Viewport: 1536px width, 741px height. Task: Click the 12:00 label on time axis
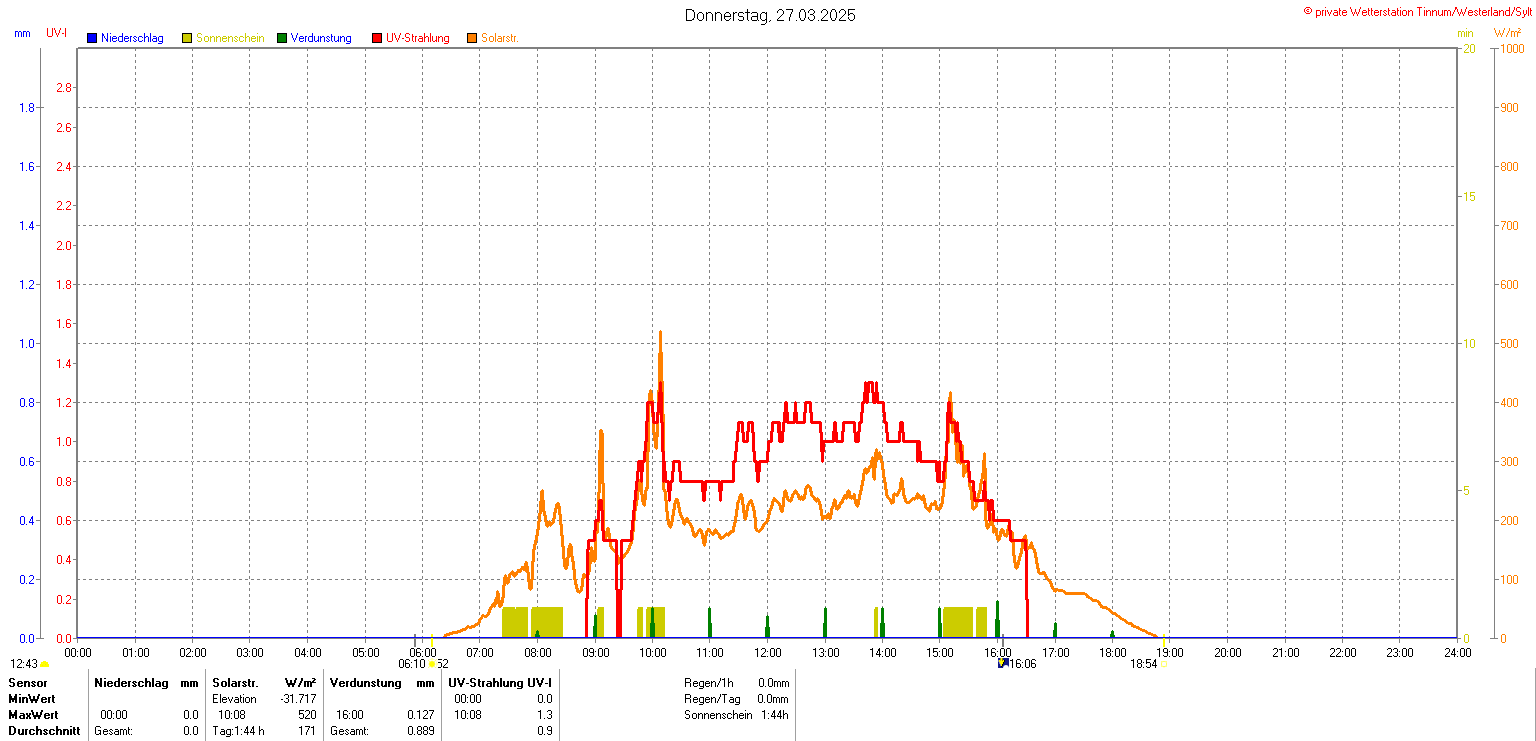(768, 653)
